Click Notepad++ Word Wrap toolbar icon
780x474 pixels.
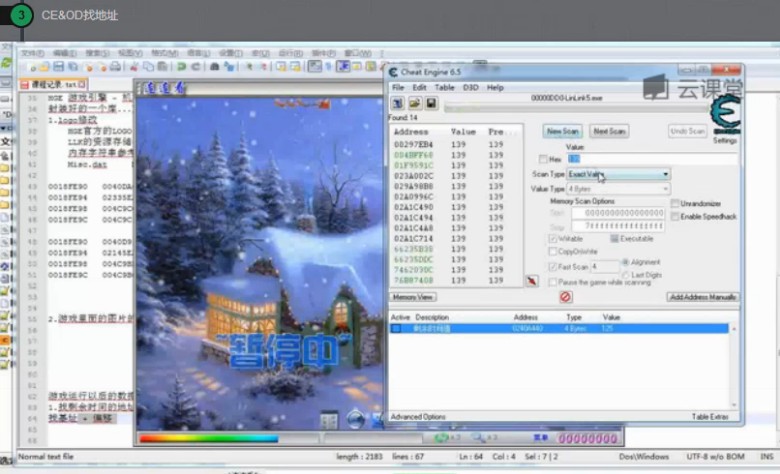[314, 66]
